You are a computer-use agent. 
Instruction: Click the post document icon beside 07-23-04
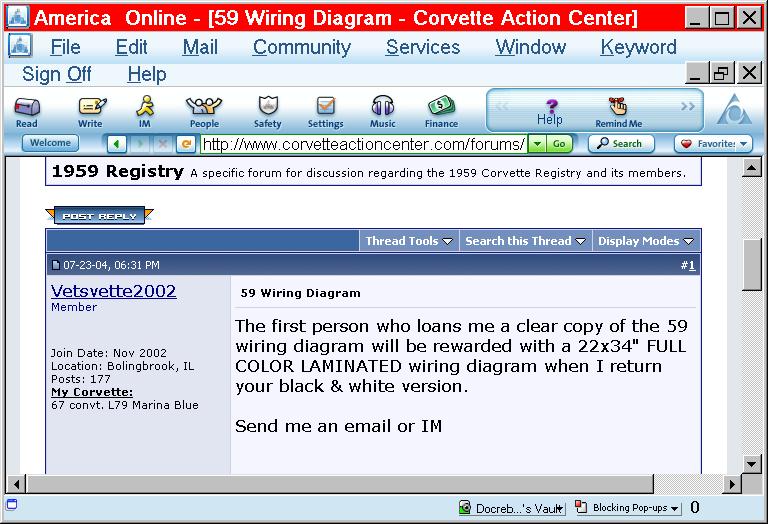pos(56,265)
